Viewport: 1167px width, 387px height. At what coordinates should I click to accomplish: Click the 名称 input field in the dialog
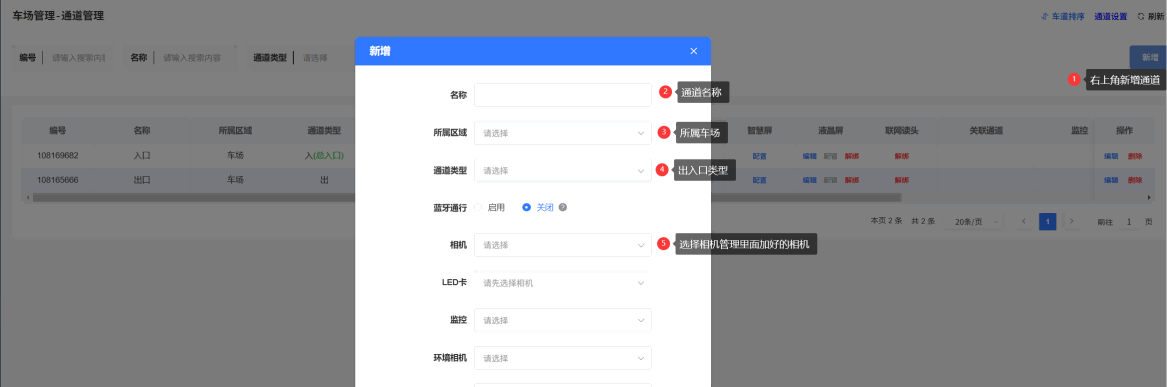point(563,95)
